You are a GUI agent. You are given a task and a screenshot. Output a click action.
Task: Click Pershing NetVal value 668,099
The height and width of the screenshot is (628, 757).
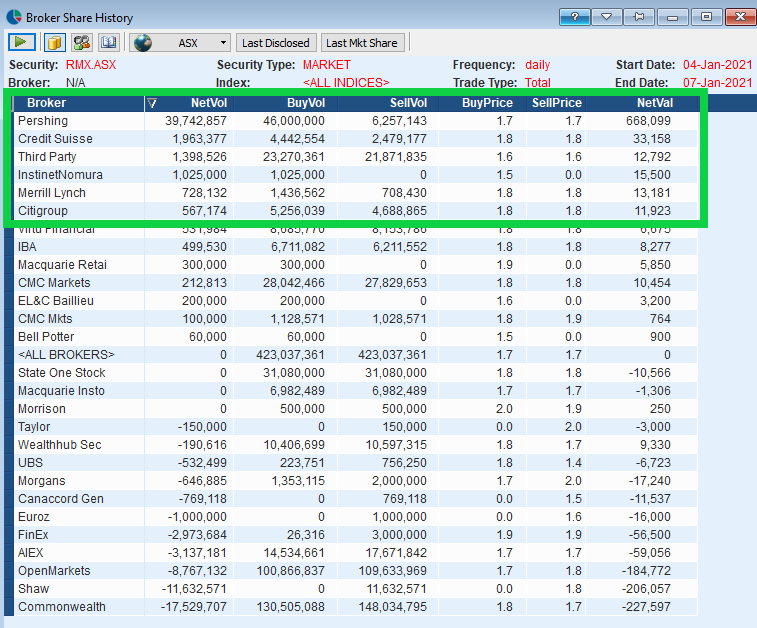point(648,121)
